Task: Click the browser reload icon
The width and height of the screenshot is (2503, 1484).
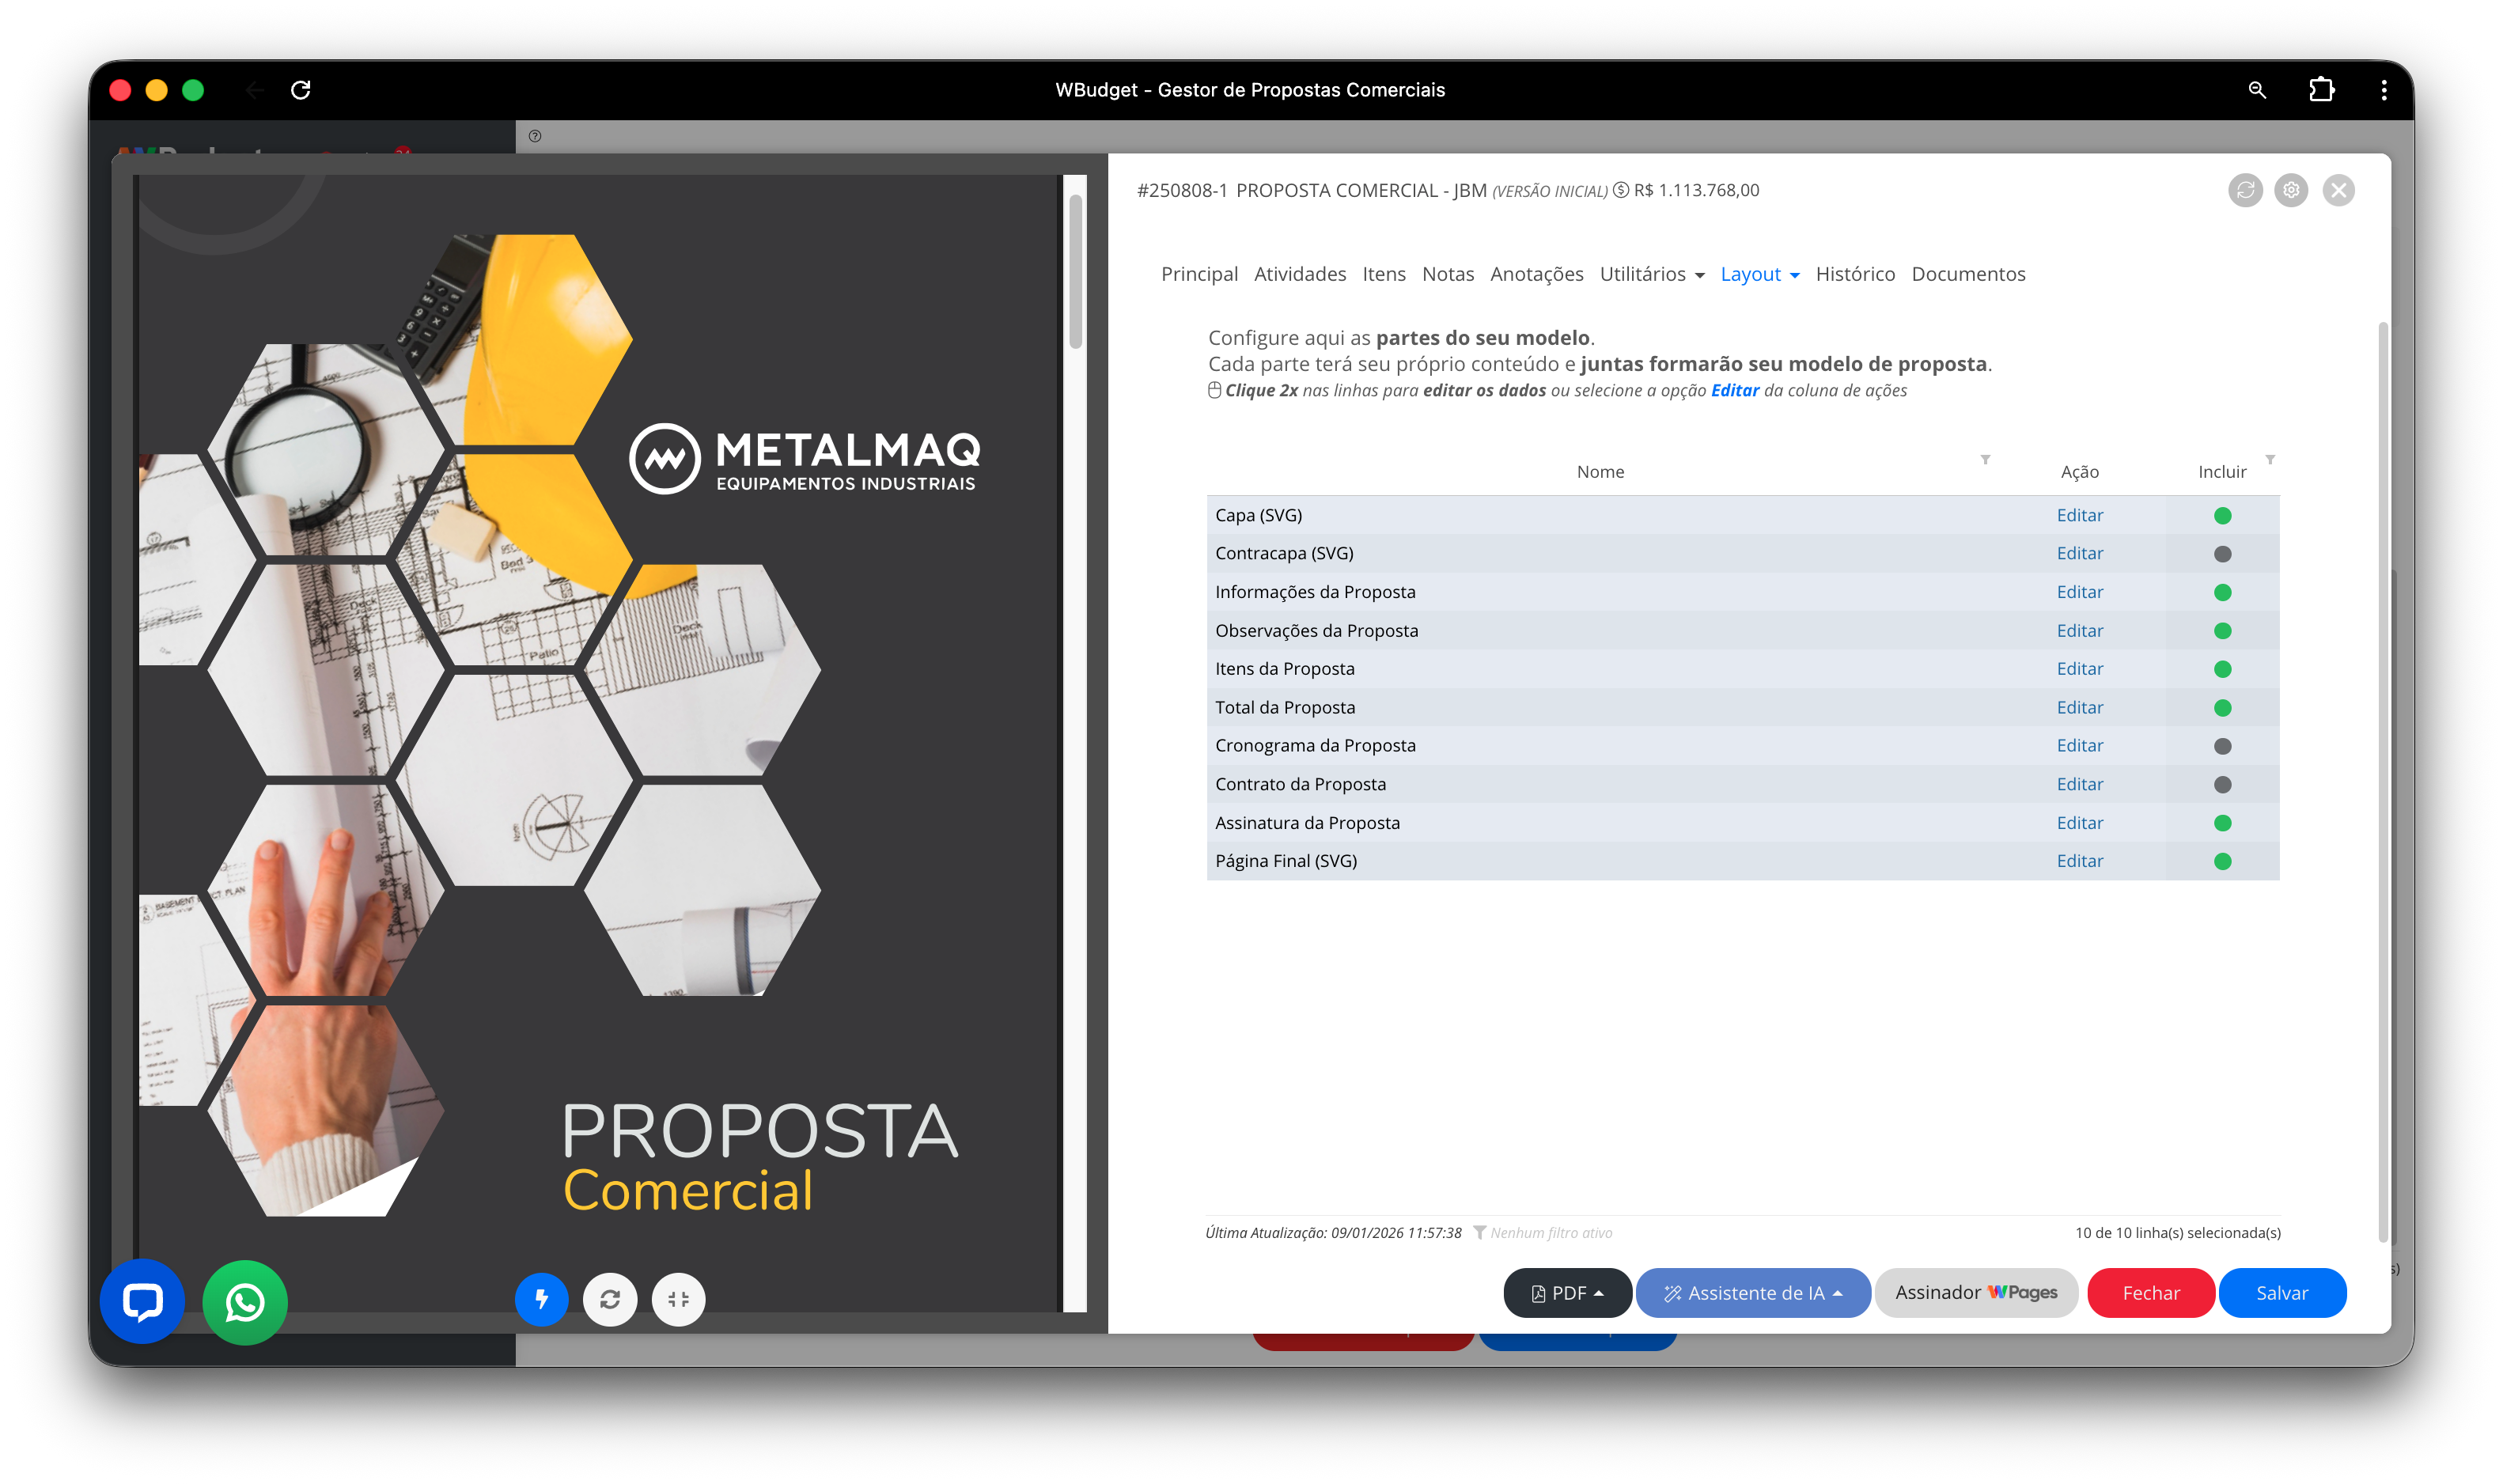Action: coord(301,90)
